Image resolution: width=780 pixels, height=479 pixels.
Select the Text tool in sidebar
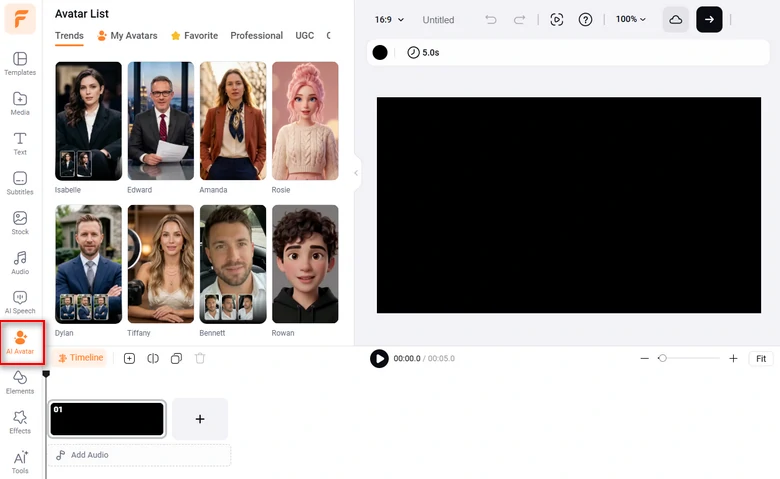pyautogui.click(x=20, y=143)
